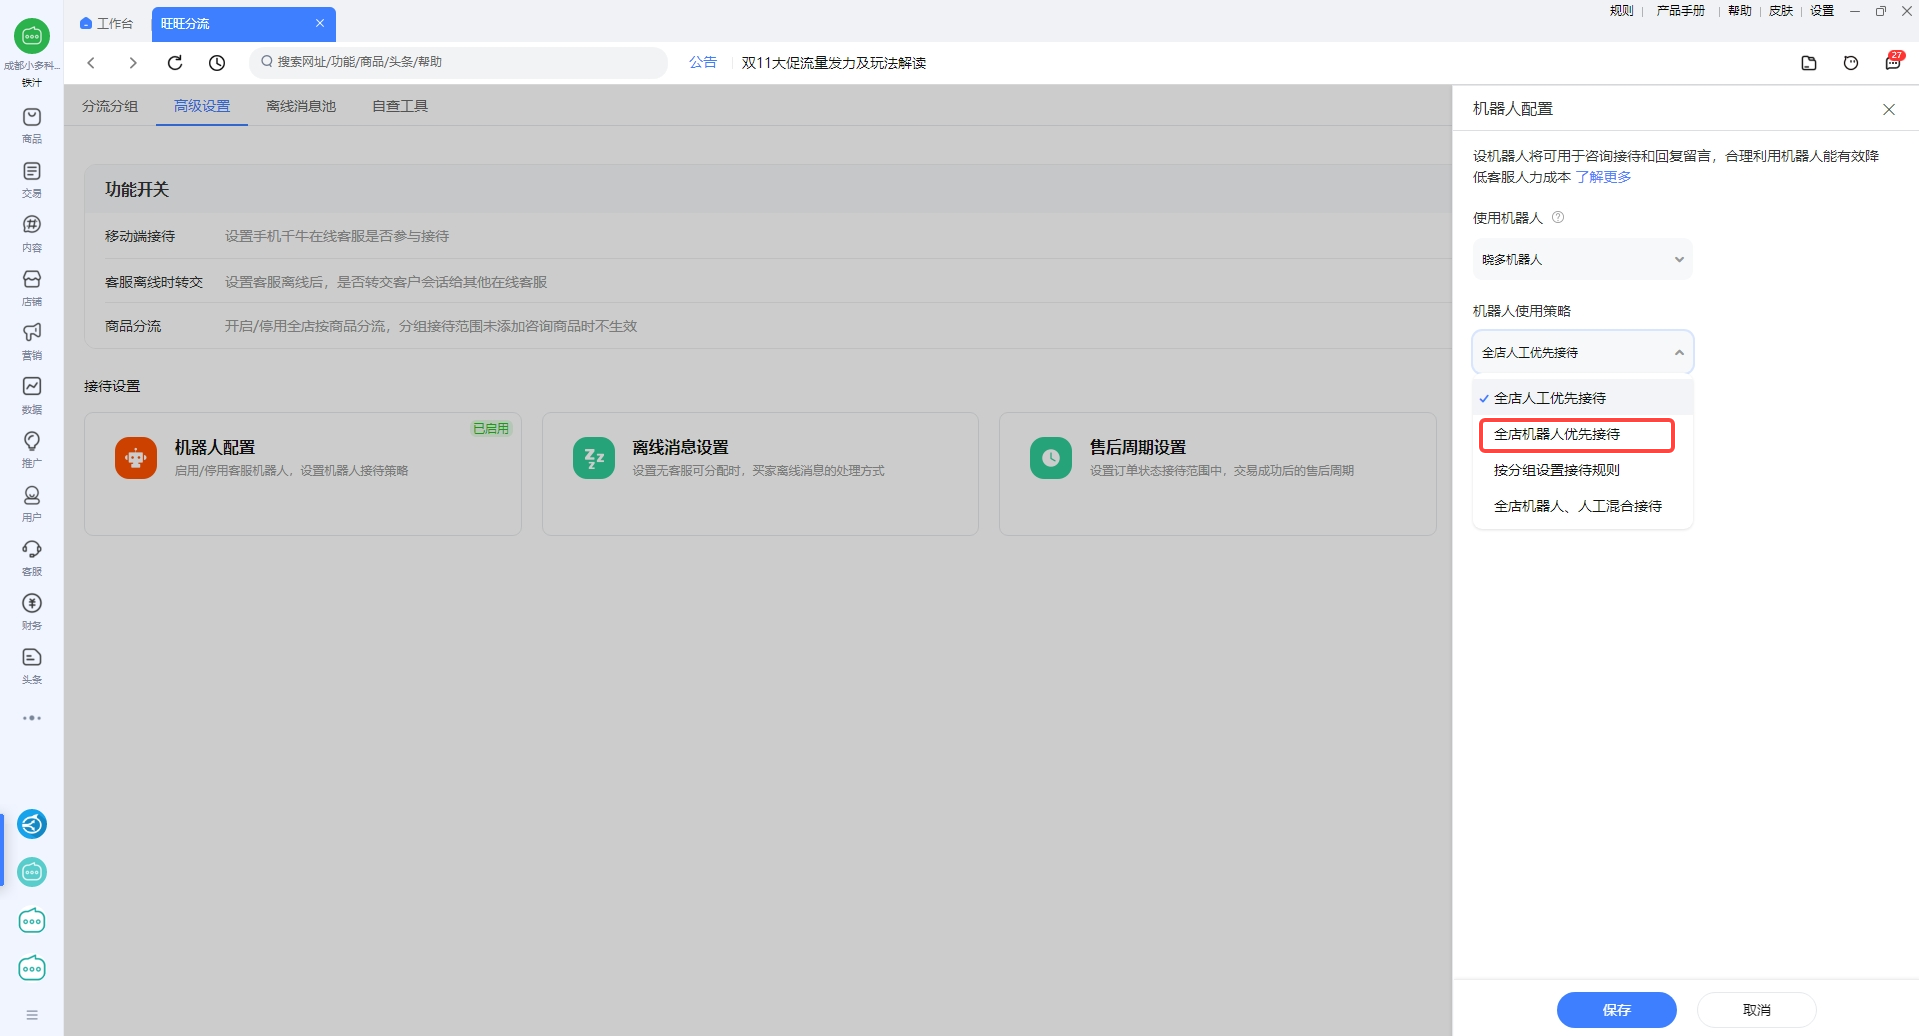This screenshot has width=1919, height=1036.
Task: Open 产品手册 in top-right menu
Action: [x=1680, y=11]
